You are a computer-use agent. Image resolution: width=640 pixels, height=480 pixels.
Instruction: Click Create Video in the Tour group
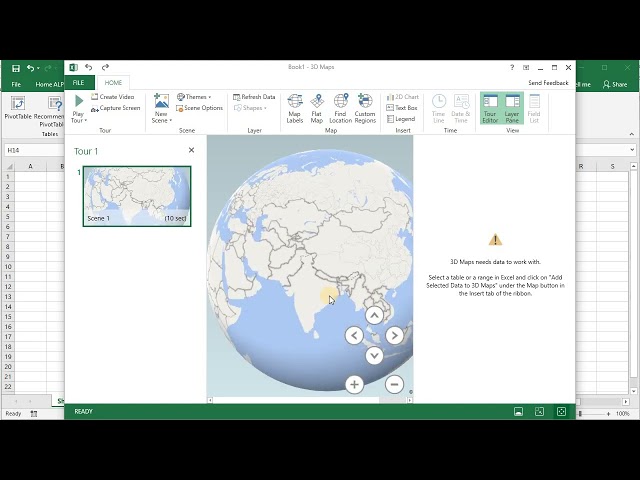pyautogui.click(x=113, y=97)
